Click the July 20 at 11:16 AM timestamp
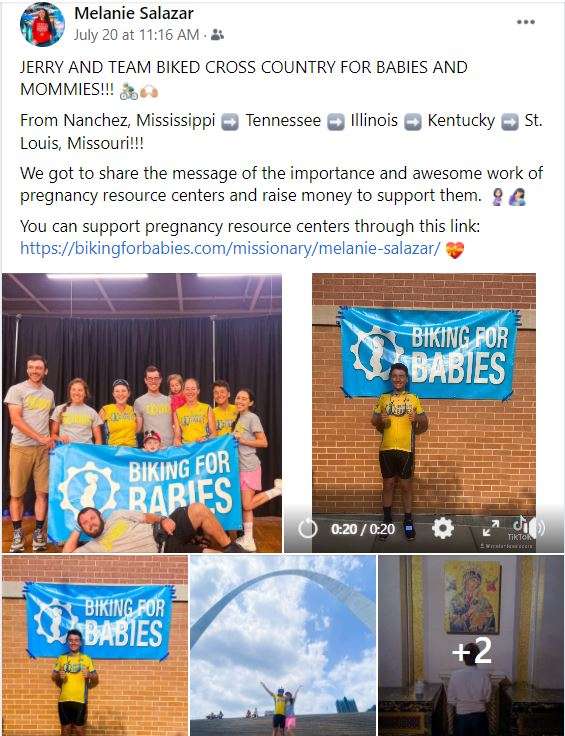The image size is (565, 736). click(136, 35)
